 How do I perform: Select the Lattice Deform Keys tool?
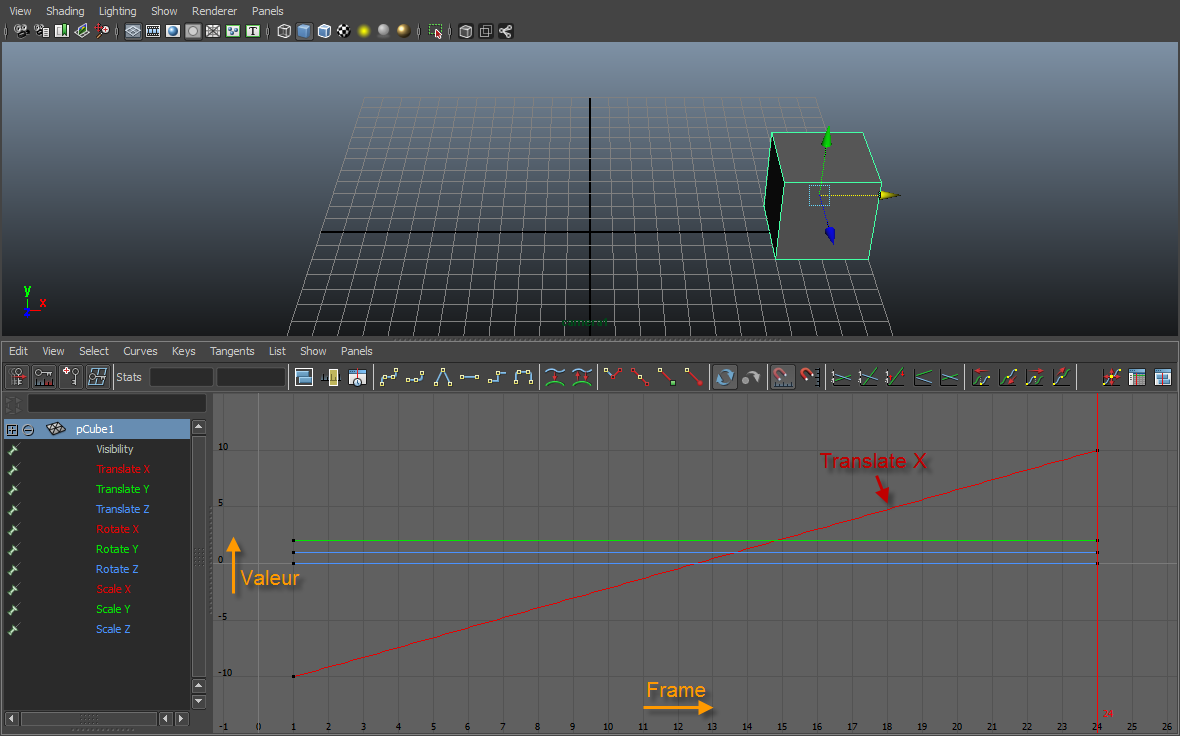97,377
